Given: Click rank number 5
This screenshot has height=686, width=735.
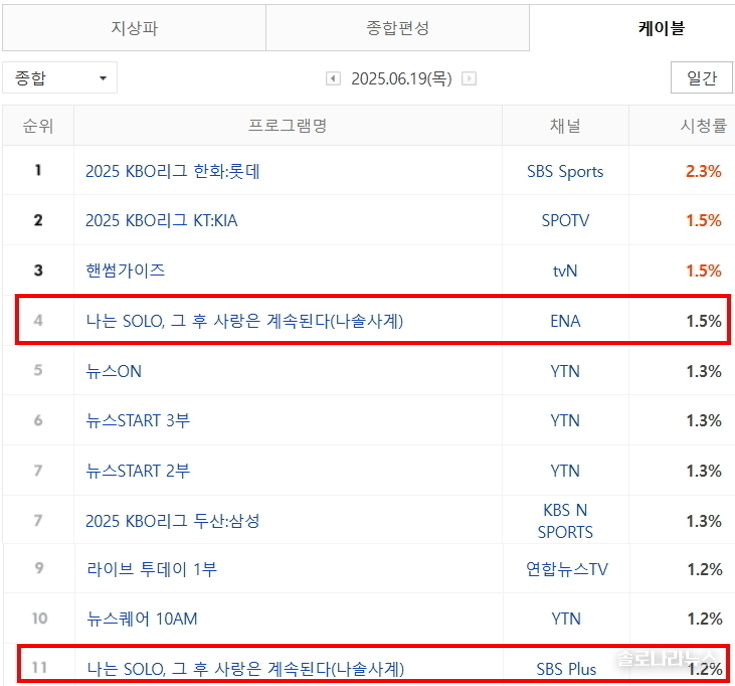Looking at the screenshot, I should 38,370.
